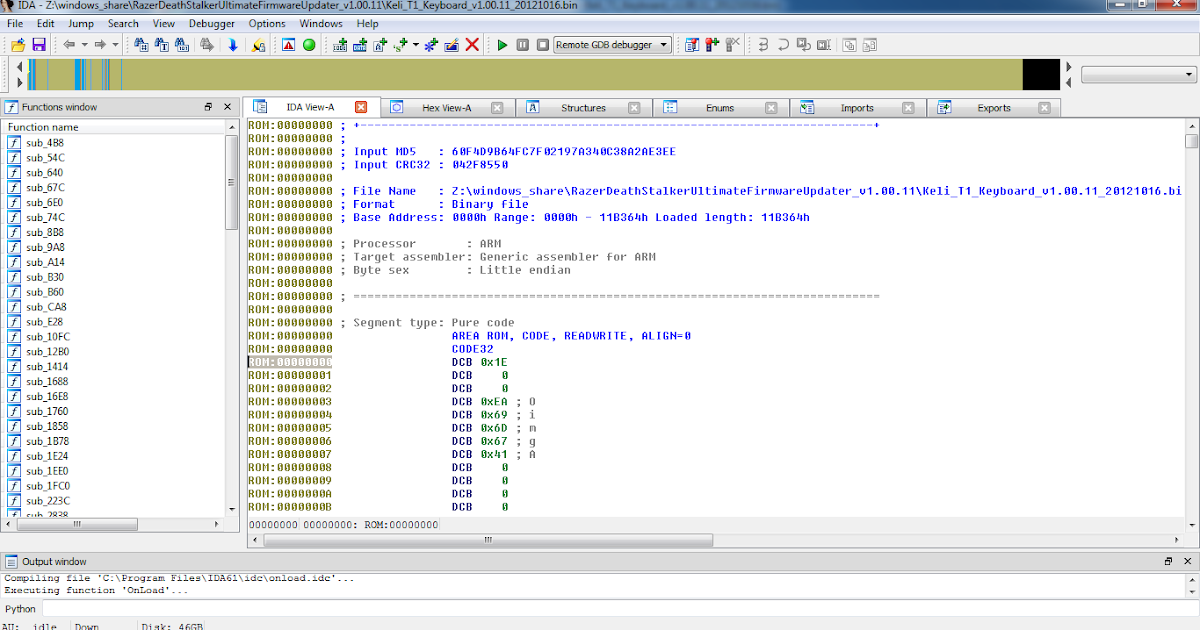Click the first green-plus segment toolbar icon
1200x630 pixels.
[340, 45]
